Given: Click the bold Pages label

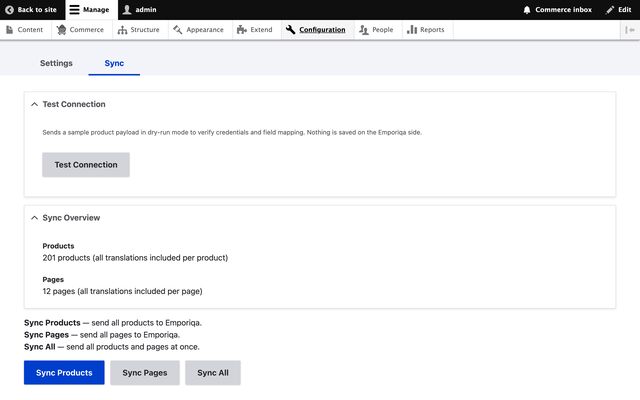Looking at the screenshot, I should click(53, 280).
